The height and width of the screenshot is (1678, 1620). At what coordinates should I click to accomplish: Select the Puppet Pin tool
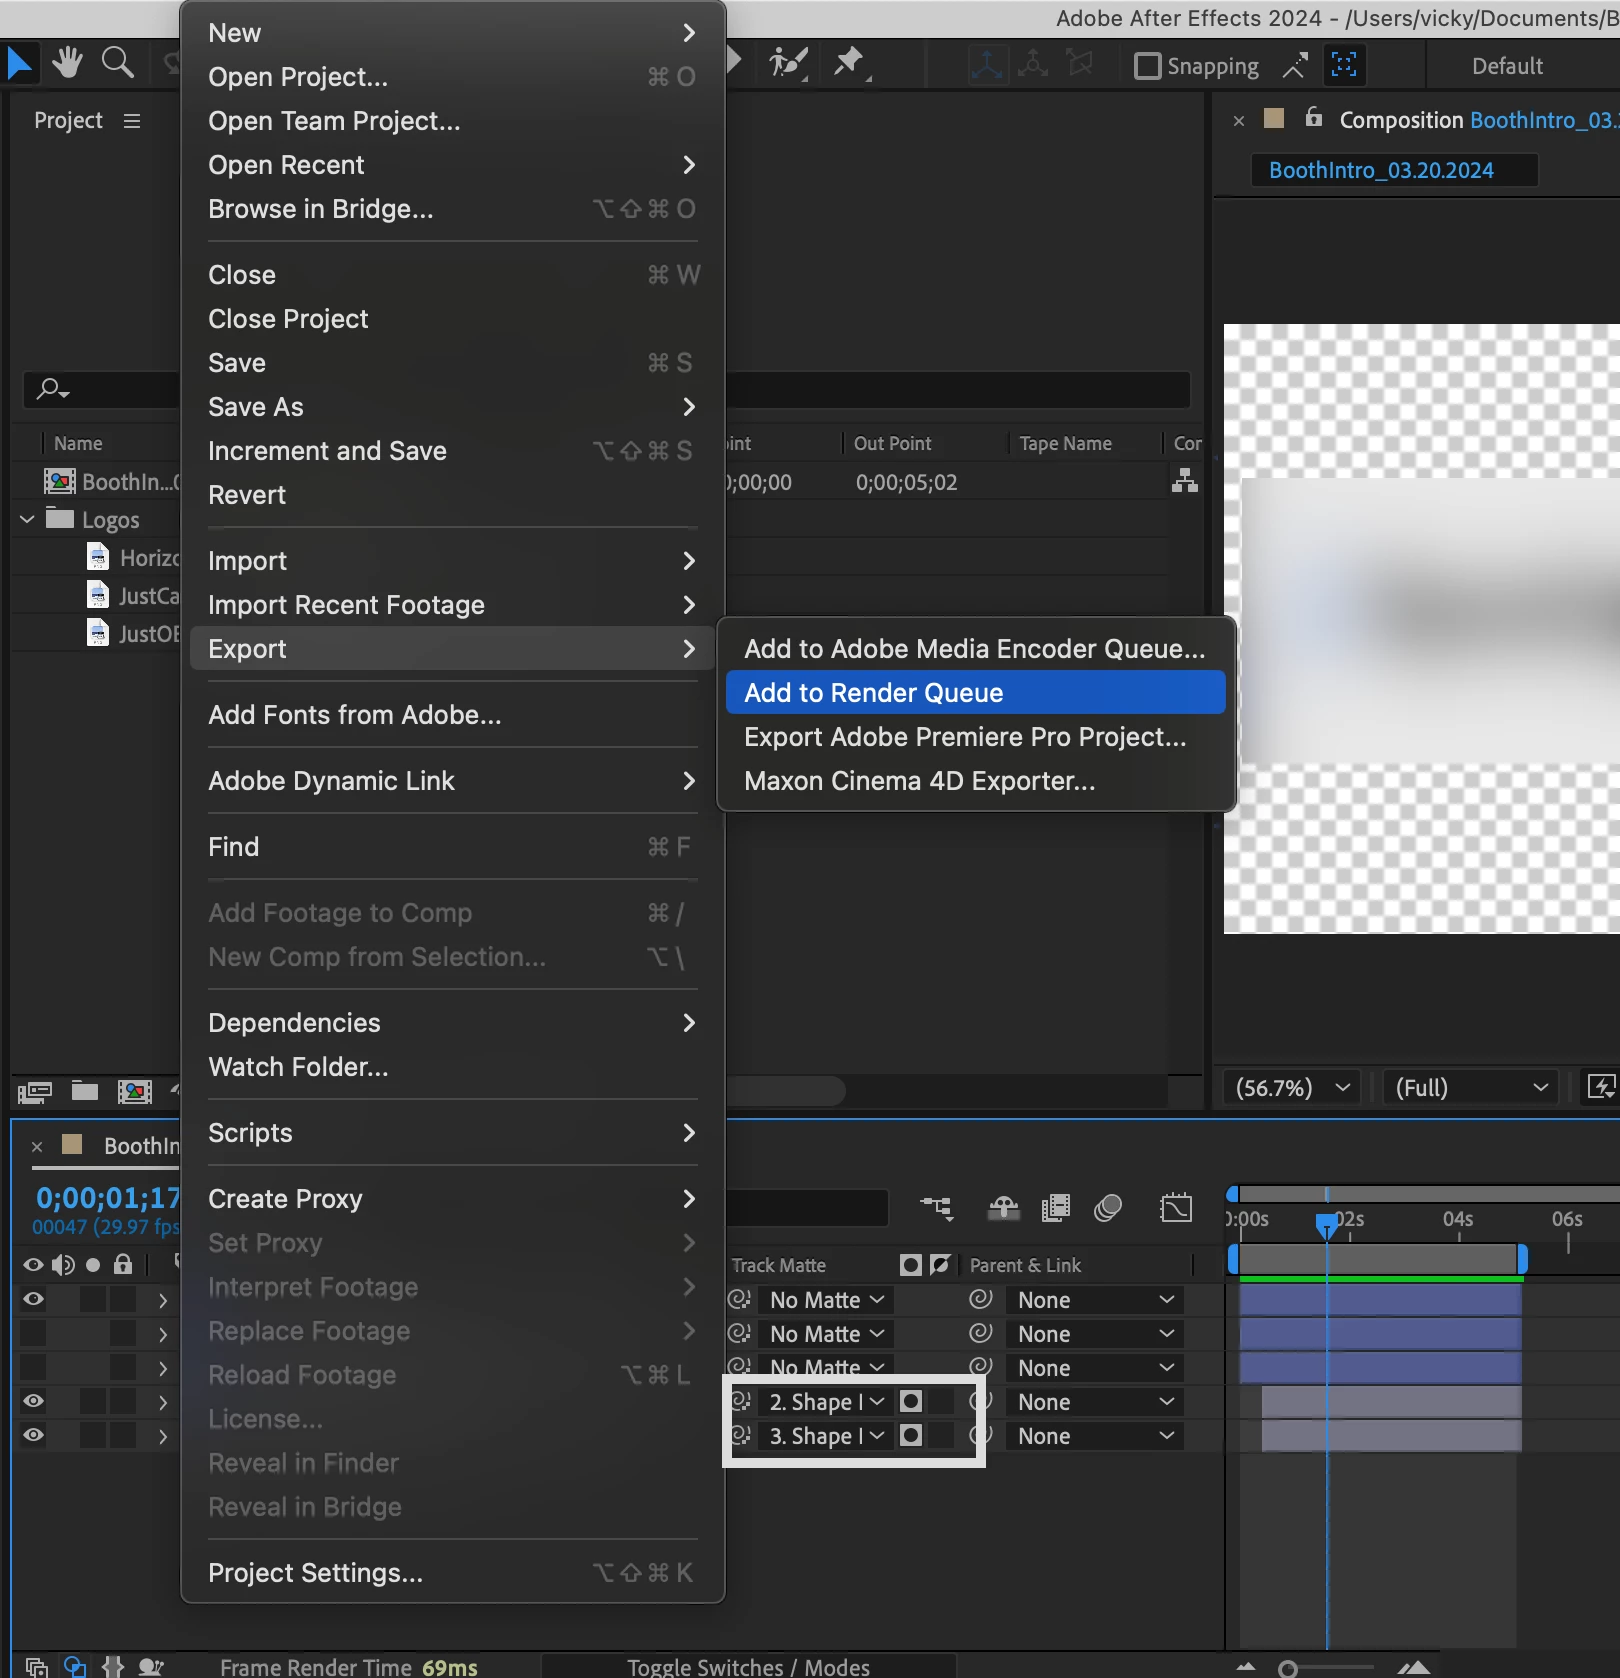849,63
